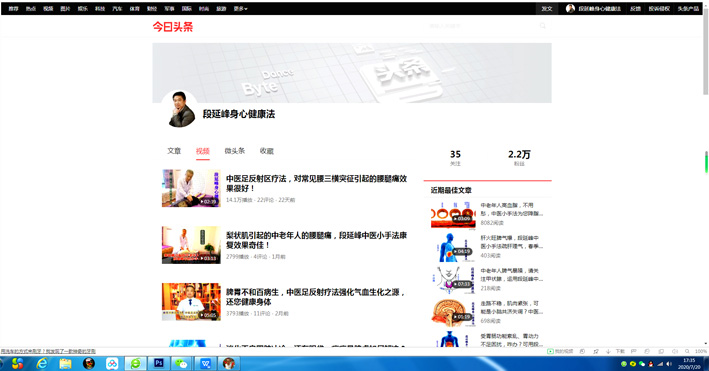This screenshot has width=709, height=371.
Task: Click browser status bar mute speaker icon
Action: [675, 351]
